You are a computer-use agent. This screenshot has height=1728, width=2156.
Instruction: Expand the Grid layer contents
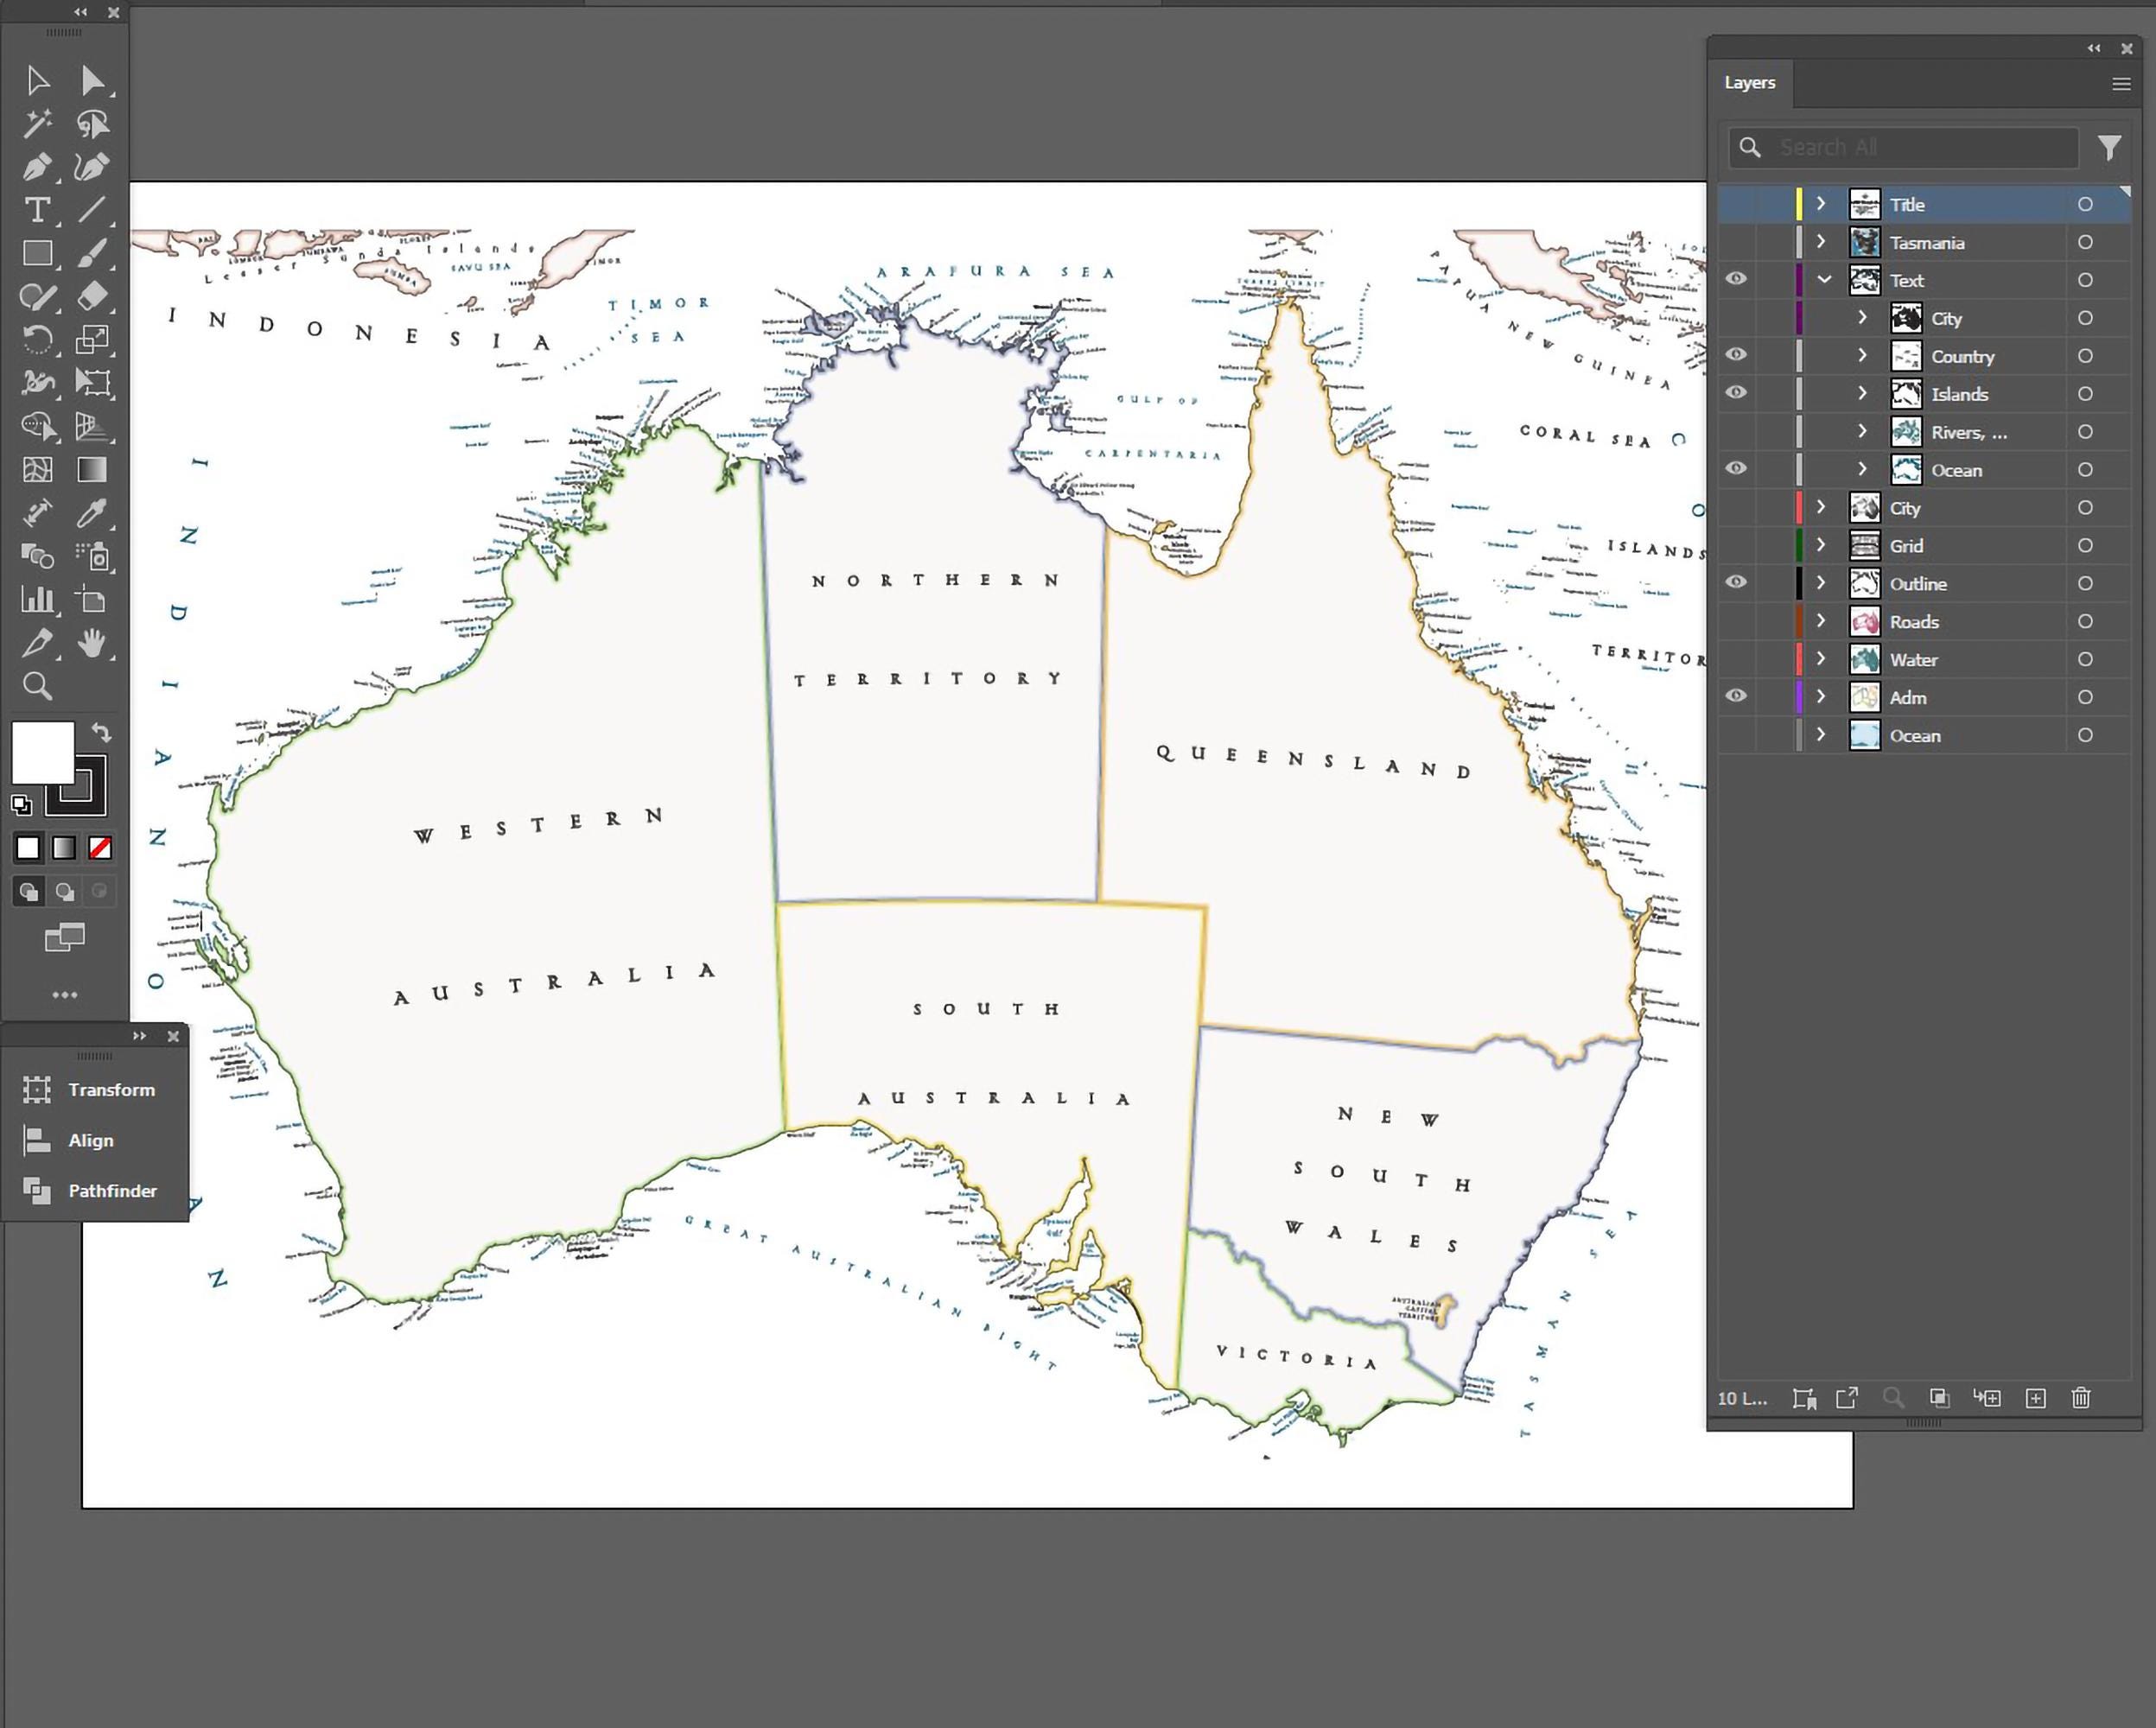1821,545
